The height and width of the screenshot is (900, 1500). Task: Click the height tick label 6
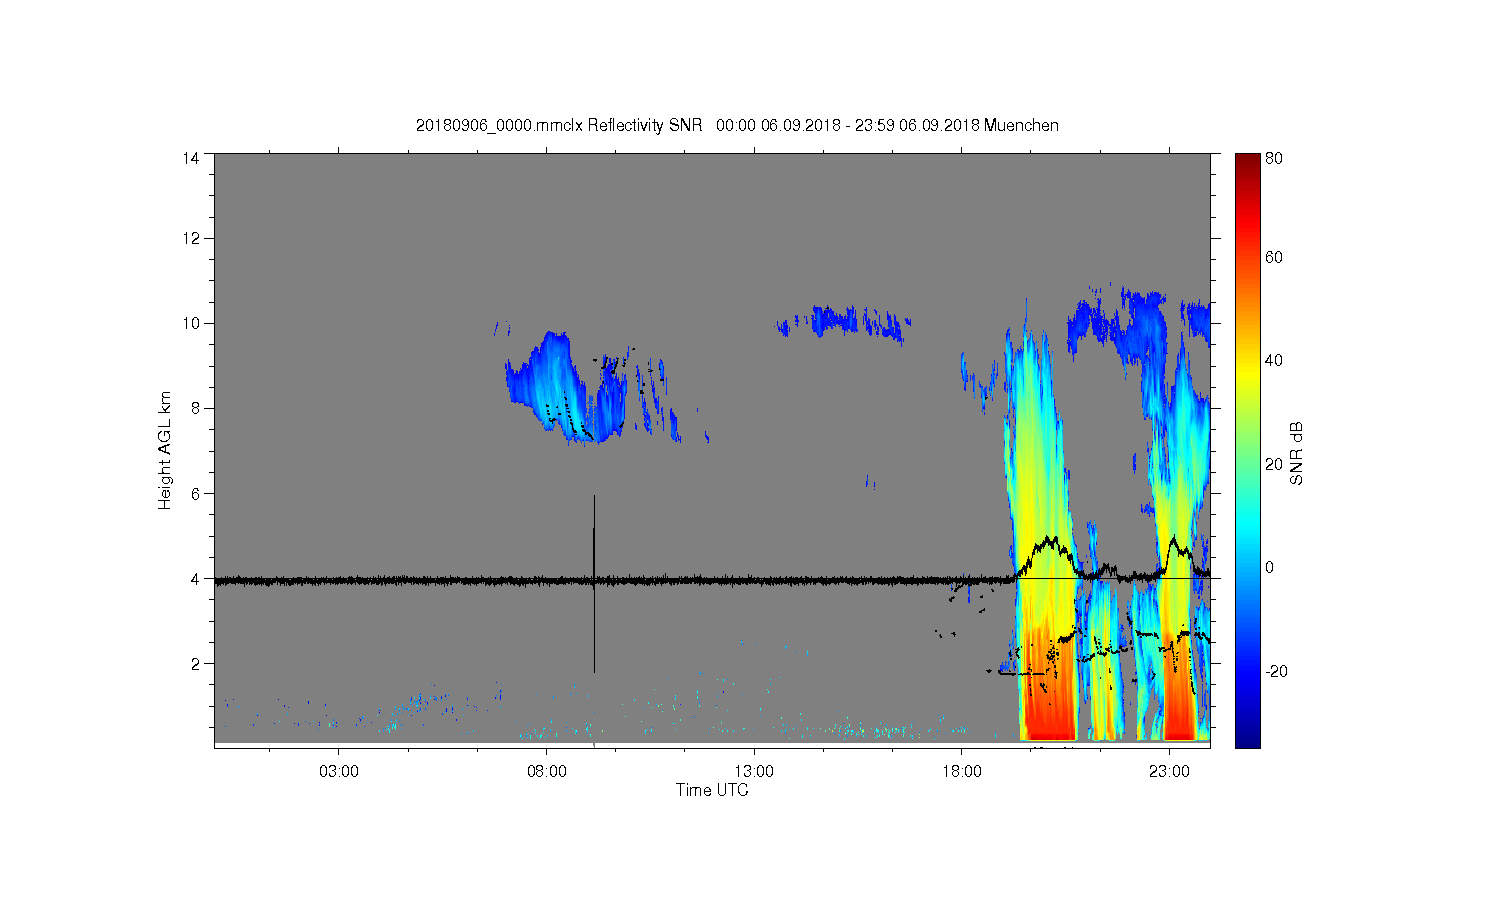(x=195, y=493)
